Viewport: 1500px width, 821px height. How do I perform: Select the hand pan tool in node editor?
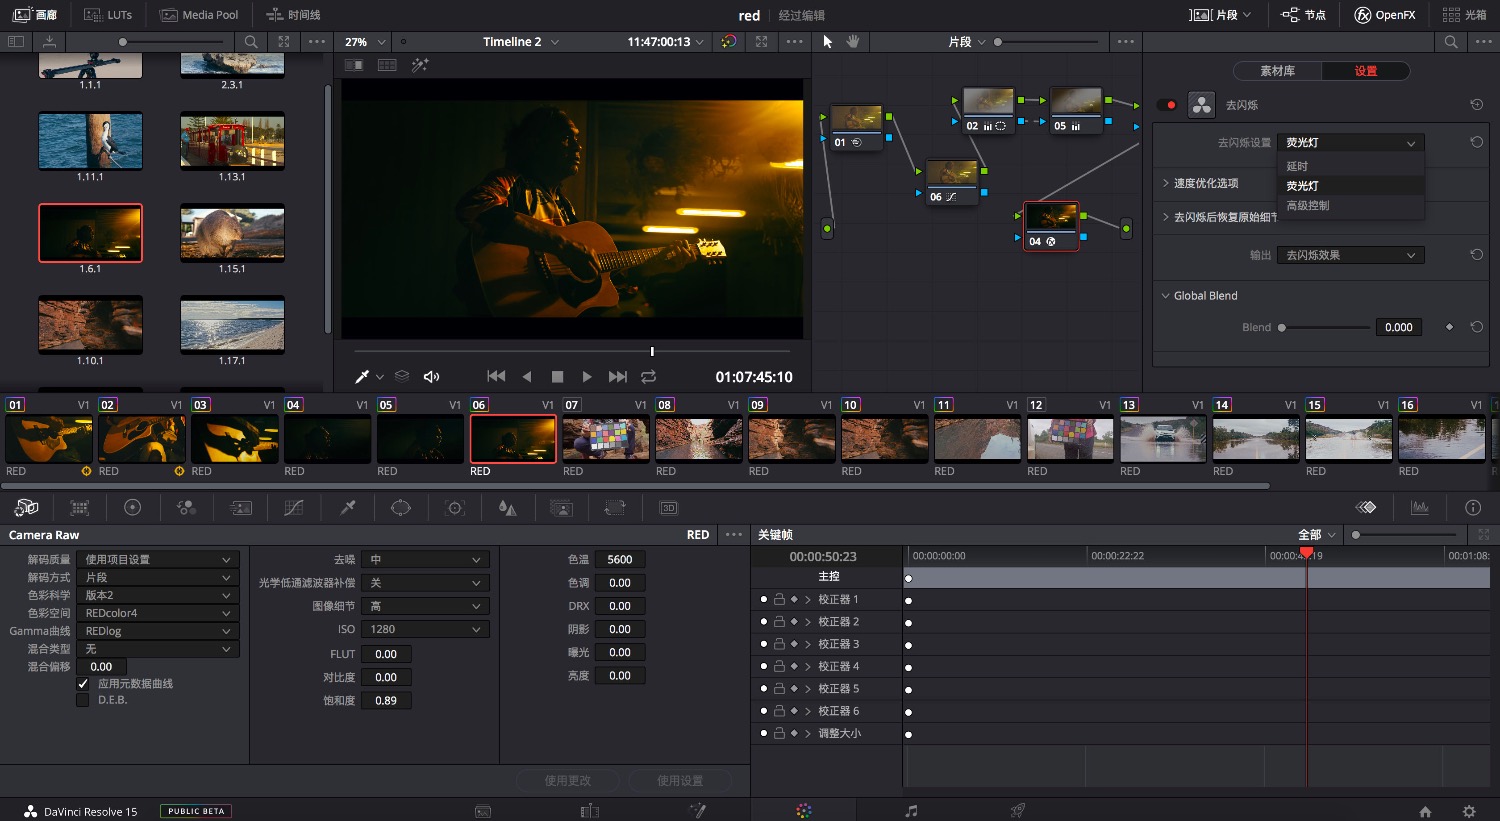pyautogui.click(x=853, y=42)
